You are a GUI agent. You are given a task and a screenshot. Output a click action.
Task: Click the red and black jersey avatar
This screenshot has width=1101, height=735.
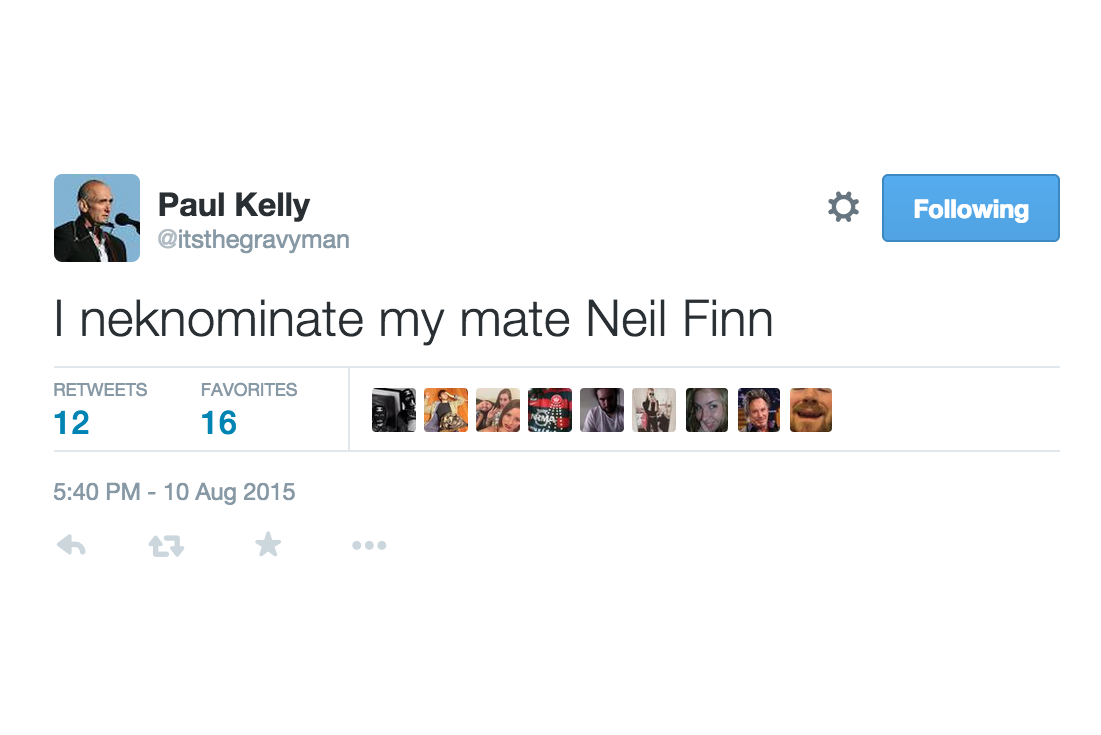point(550,410)
